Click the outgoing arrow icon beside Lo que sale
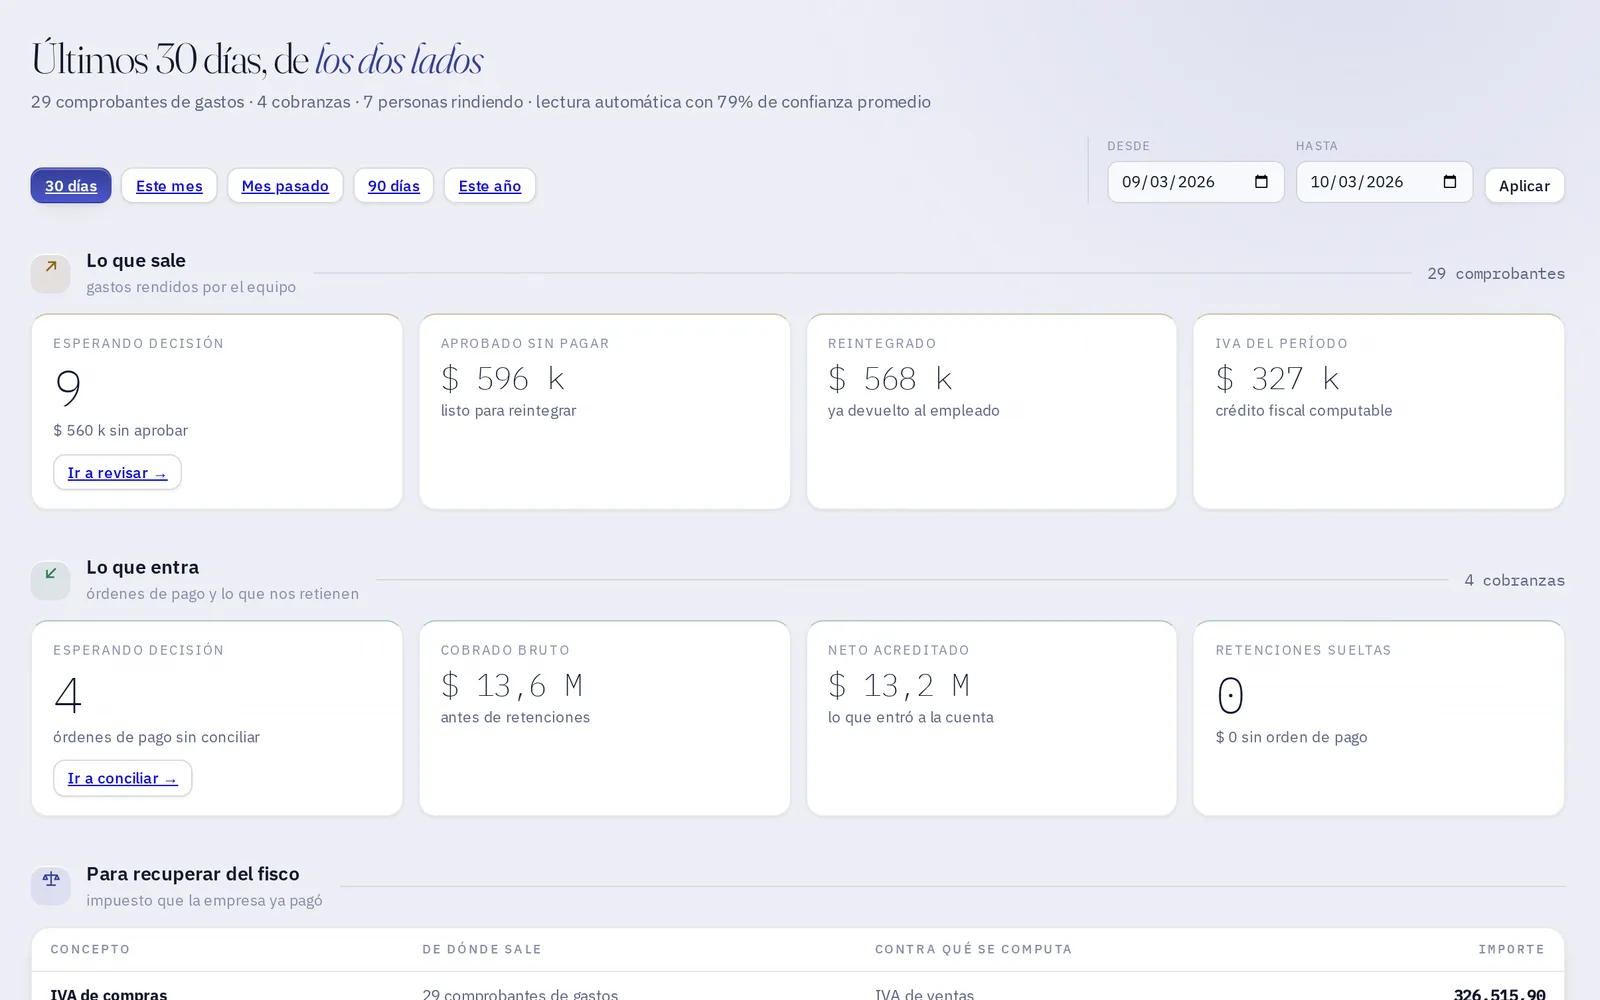The height and width of the screenshot is (1000, 1600). [x=50, y=273]
